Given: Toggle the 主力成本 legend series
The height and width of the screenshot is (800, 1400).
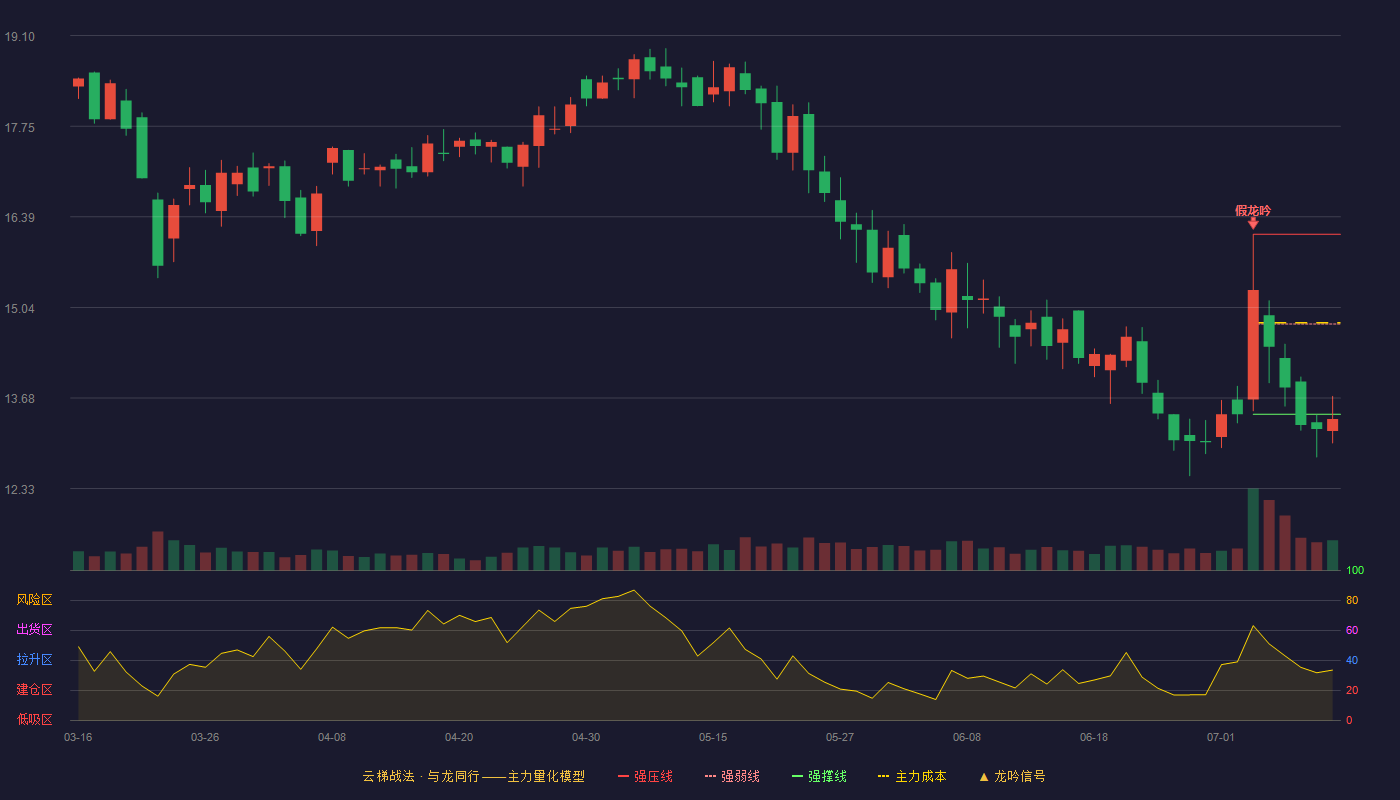Looking at the screenshot, I should pos(912,776).
